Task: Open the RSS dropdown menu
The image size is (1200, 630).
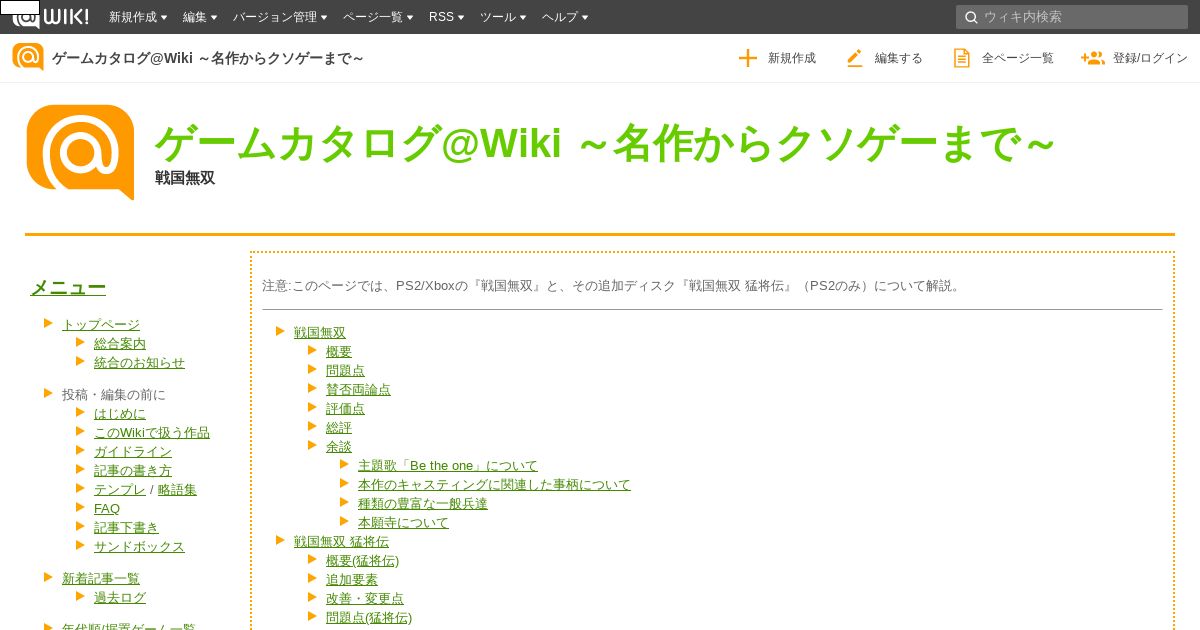Action: click(447, 17)
